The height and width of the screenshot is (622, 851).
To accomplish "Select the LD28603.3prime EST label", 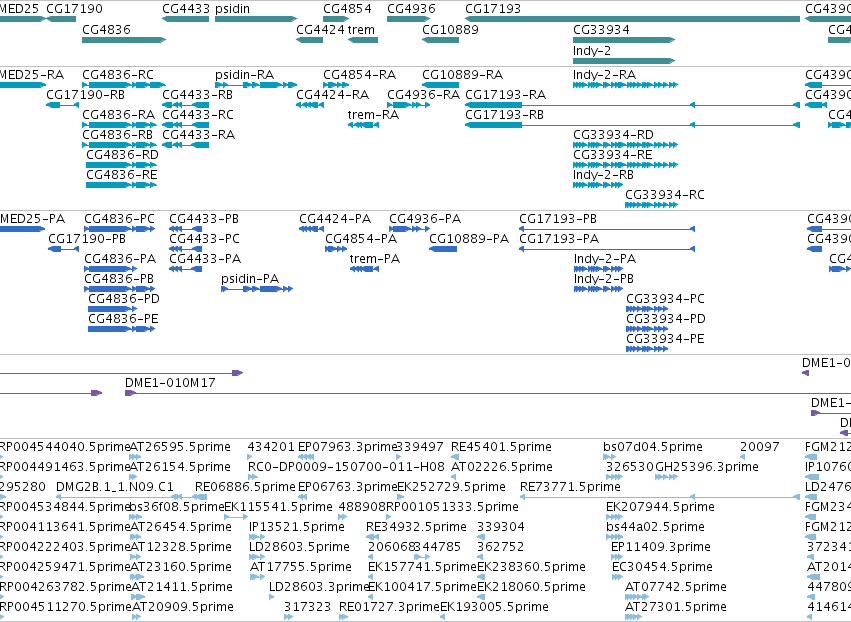I will click(320, 587).
